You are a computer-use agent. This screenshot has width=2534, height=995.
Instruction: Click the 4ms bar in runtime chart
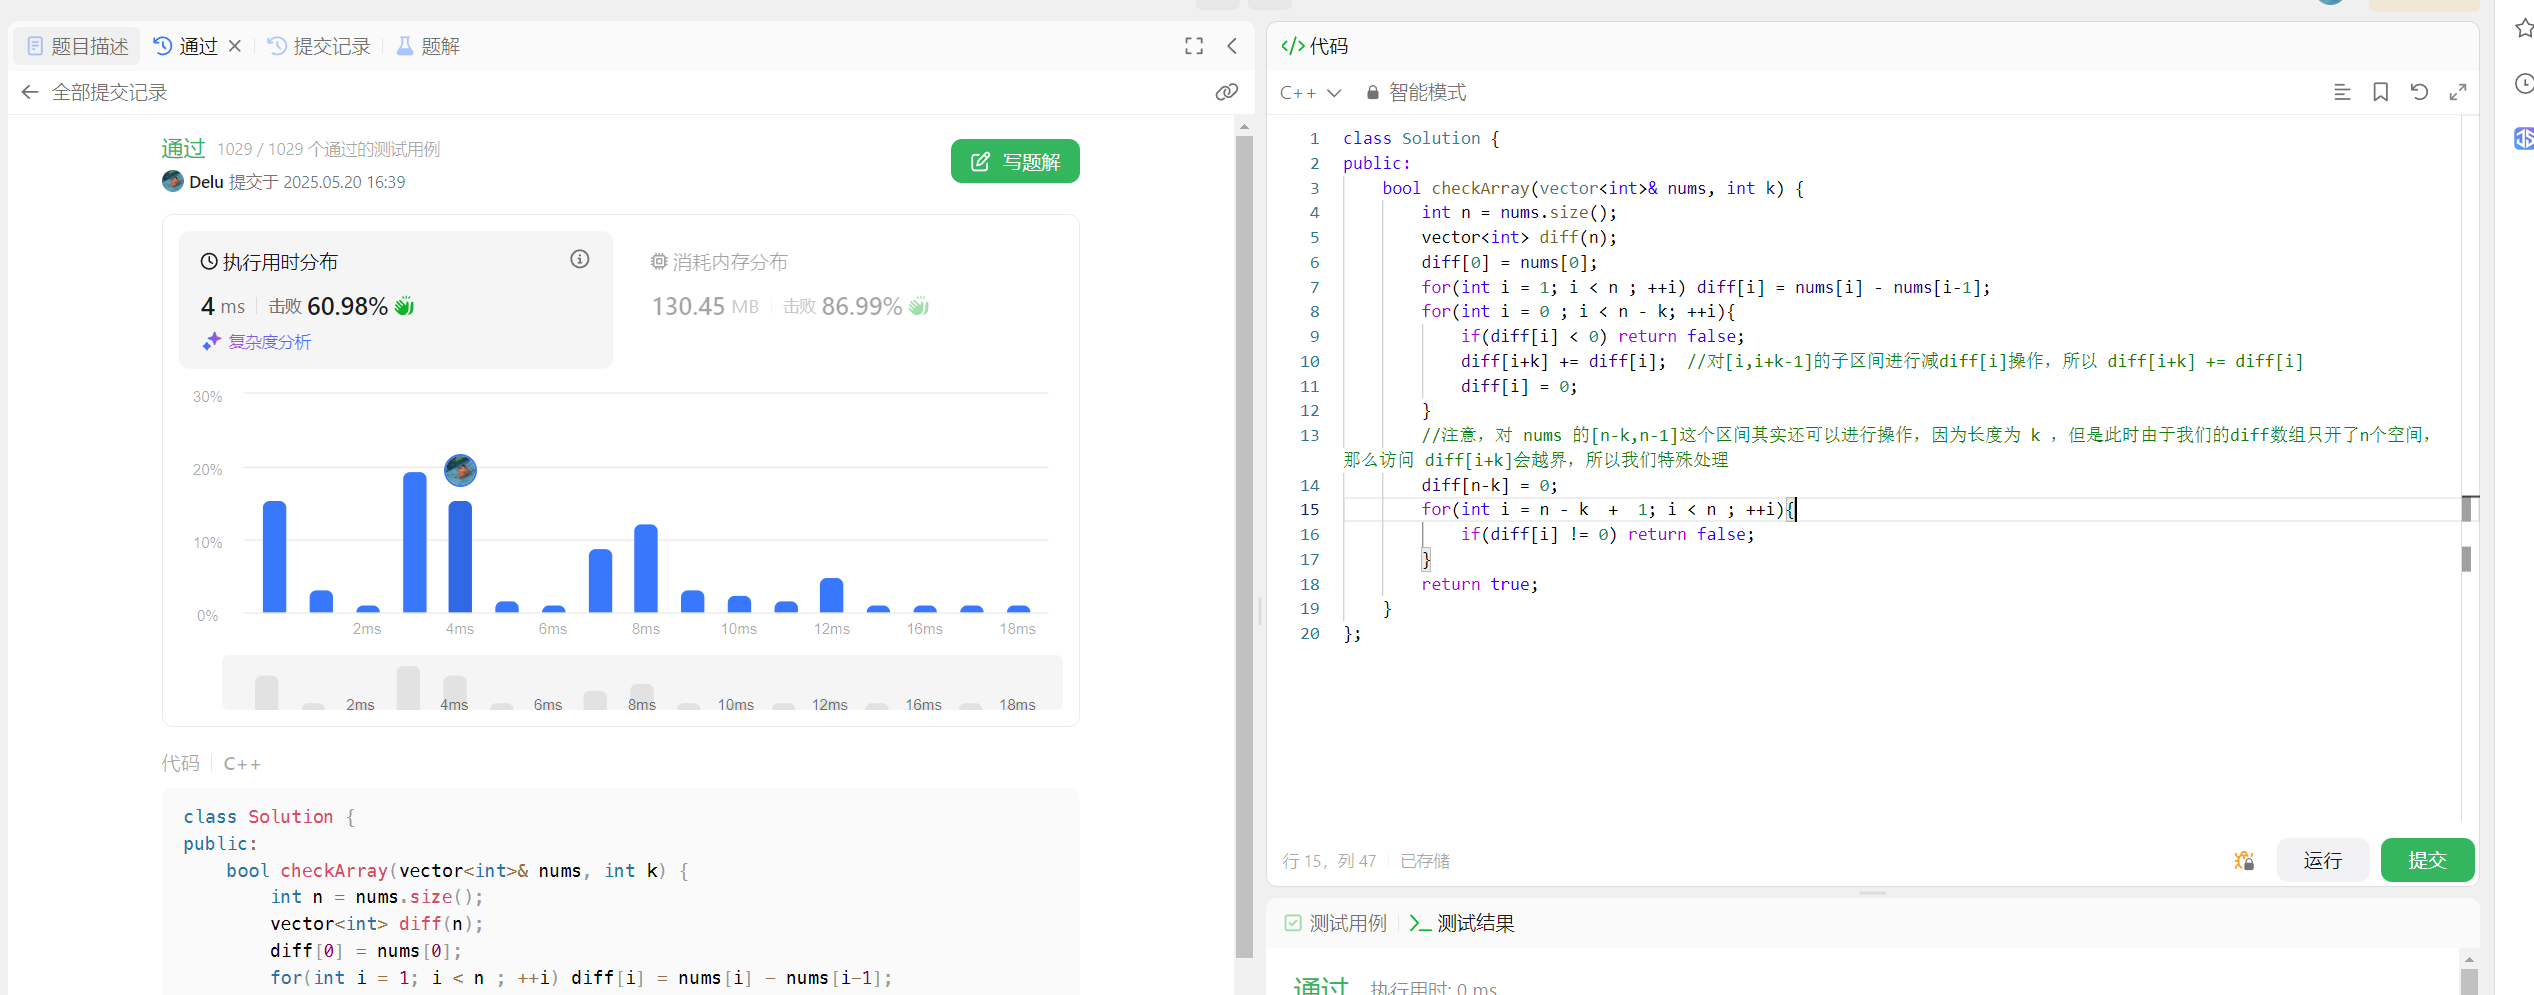point(460,556)
